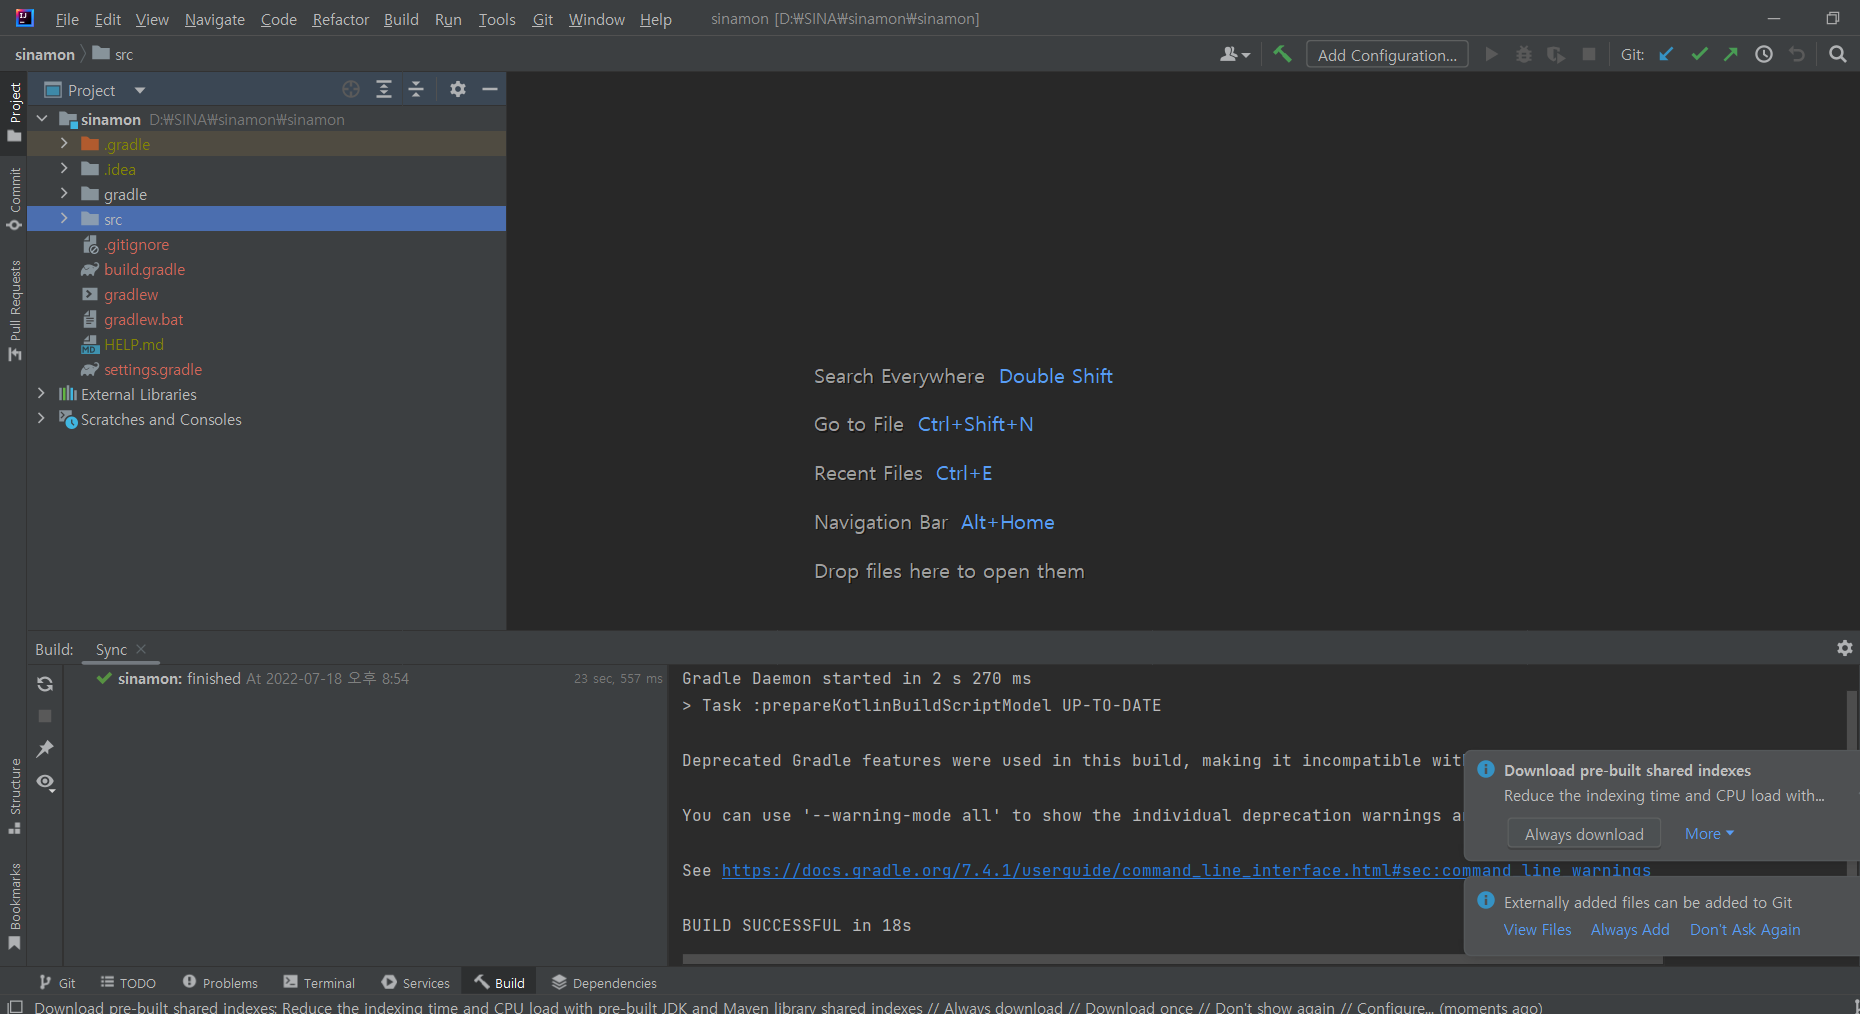The height and width of the screenshot is (1014, 1860).
Task: Click Select Opened File target icon
Action: (x=351, y=89)
